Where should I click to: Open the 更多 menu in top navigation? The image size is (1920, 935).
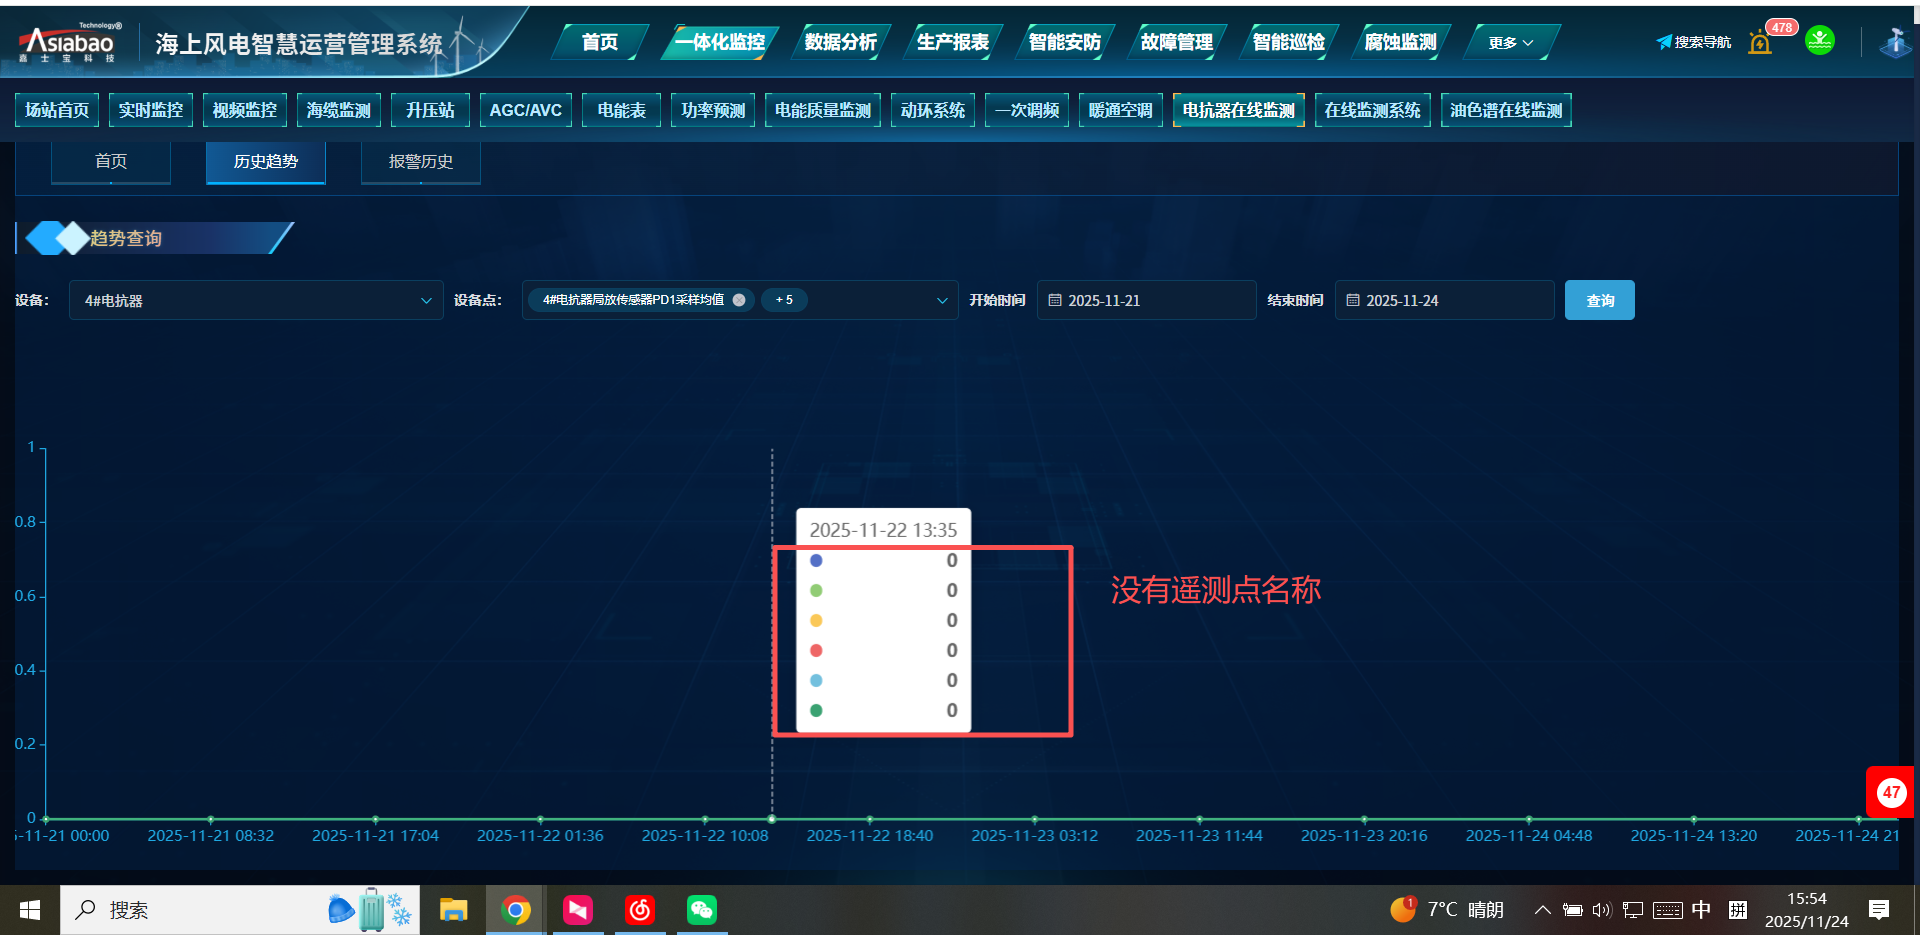pos(1510,42)
